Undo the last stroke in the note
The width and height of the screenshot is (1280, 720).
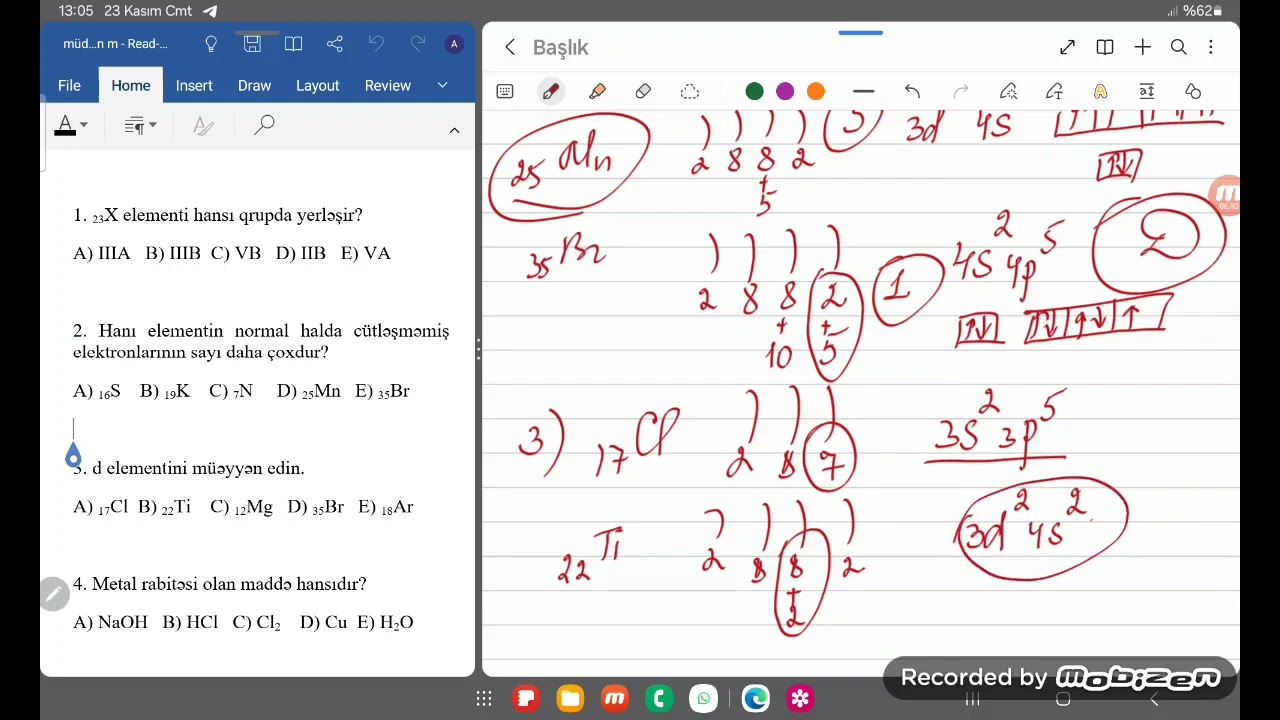pos(912,92)
